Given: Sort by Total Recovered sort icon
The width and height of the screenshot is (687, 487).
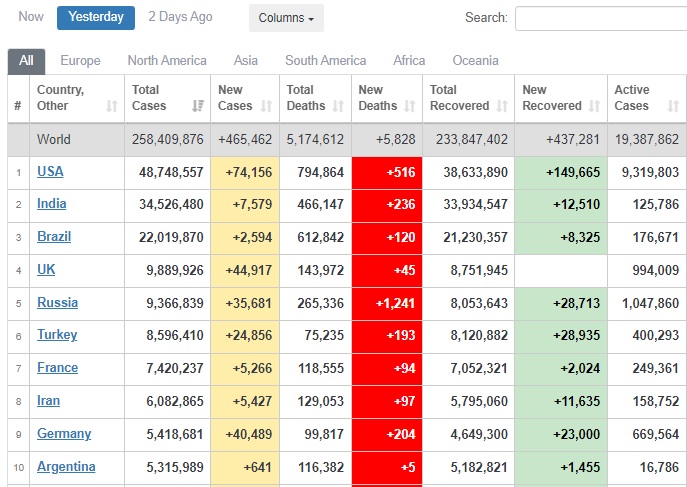Looking at the screenshot, I should pyautogui.click(x=502, y=106).
